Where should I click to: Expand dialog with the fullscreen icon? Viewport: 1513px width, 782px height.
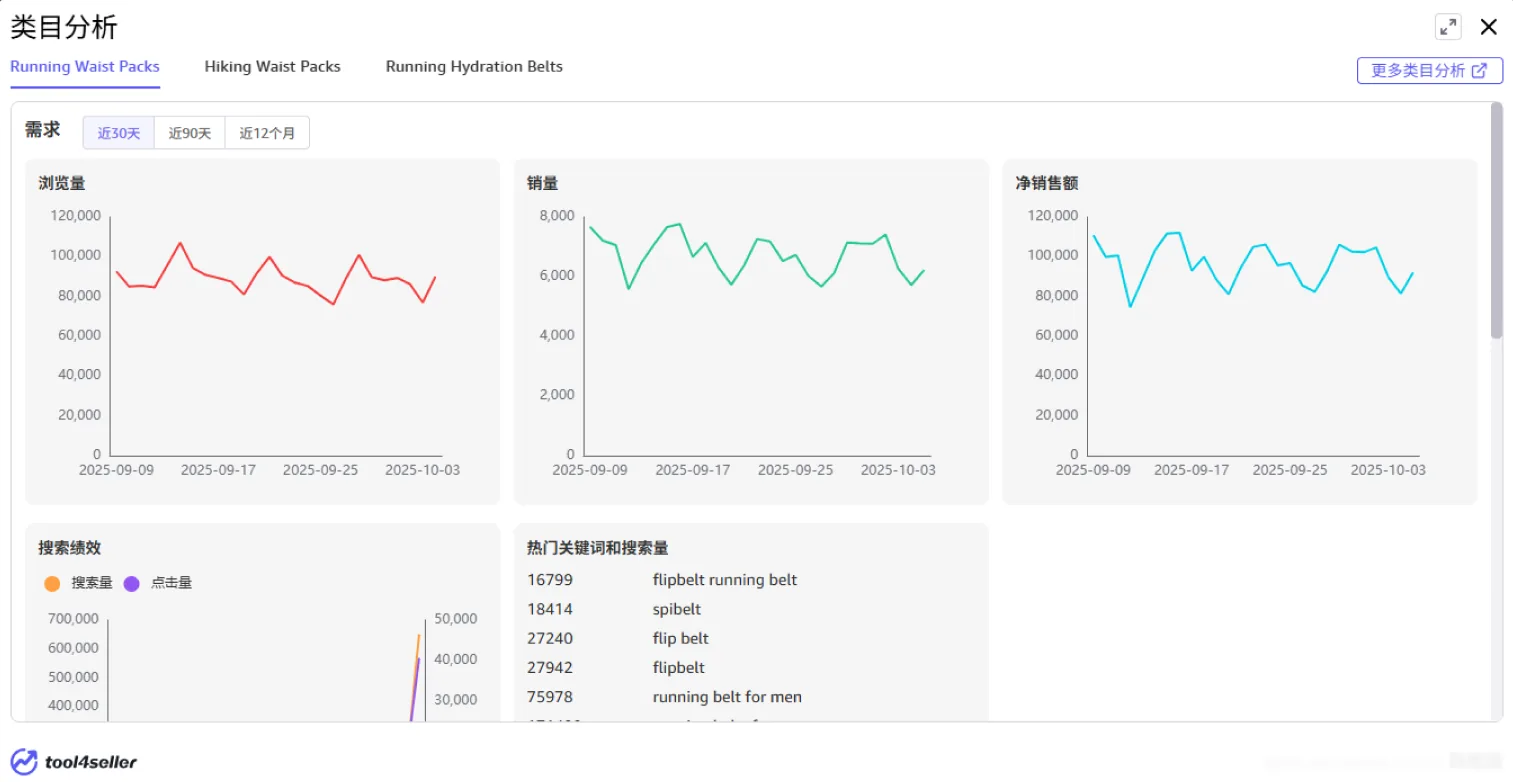pos(1447,27)
